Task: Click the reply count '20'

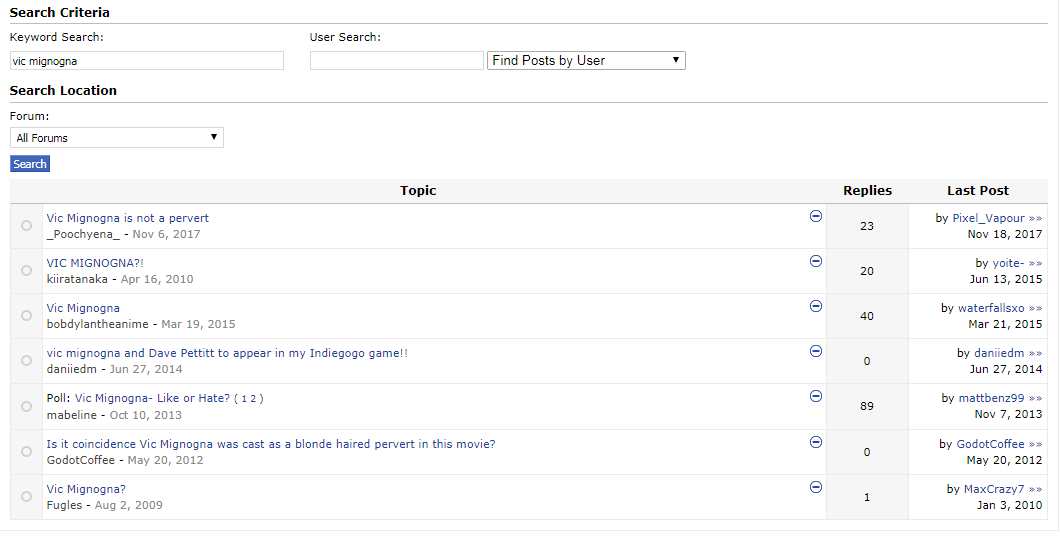Action: [x=867, y=271]
